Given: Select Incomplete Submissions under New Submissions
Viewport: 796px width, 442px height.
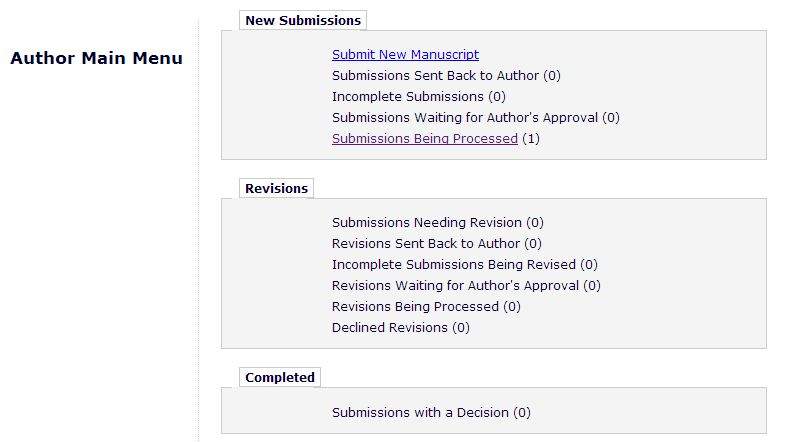Looking at the screenshot, I should 408,97.
